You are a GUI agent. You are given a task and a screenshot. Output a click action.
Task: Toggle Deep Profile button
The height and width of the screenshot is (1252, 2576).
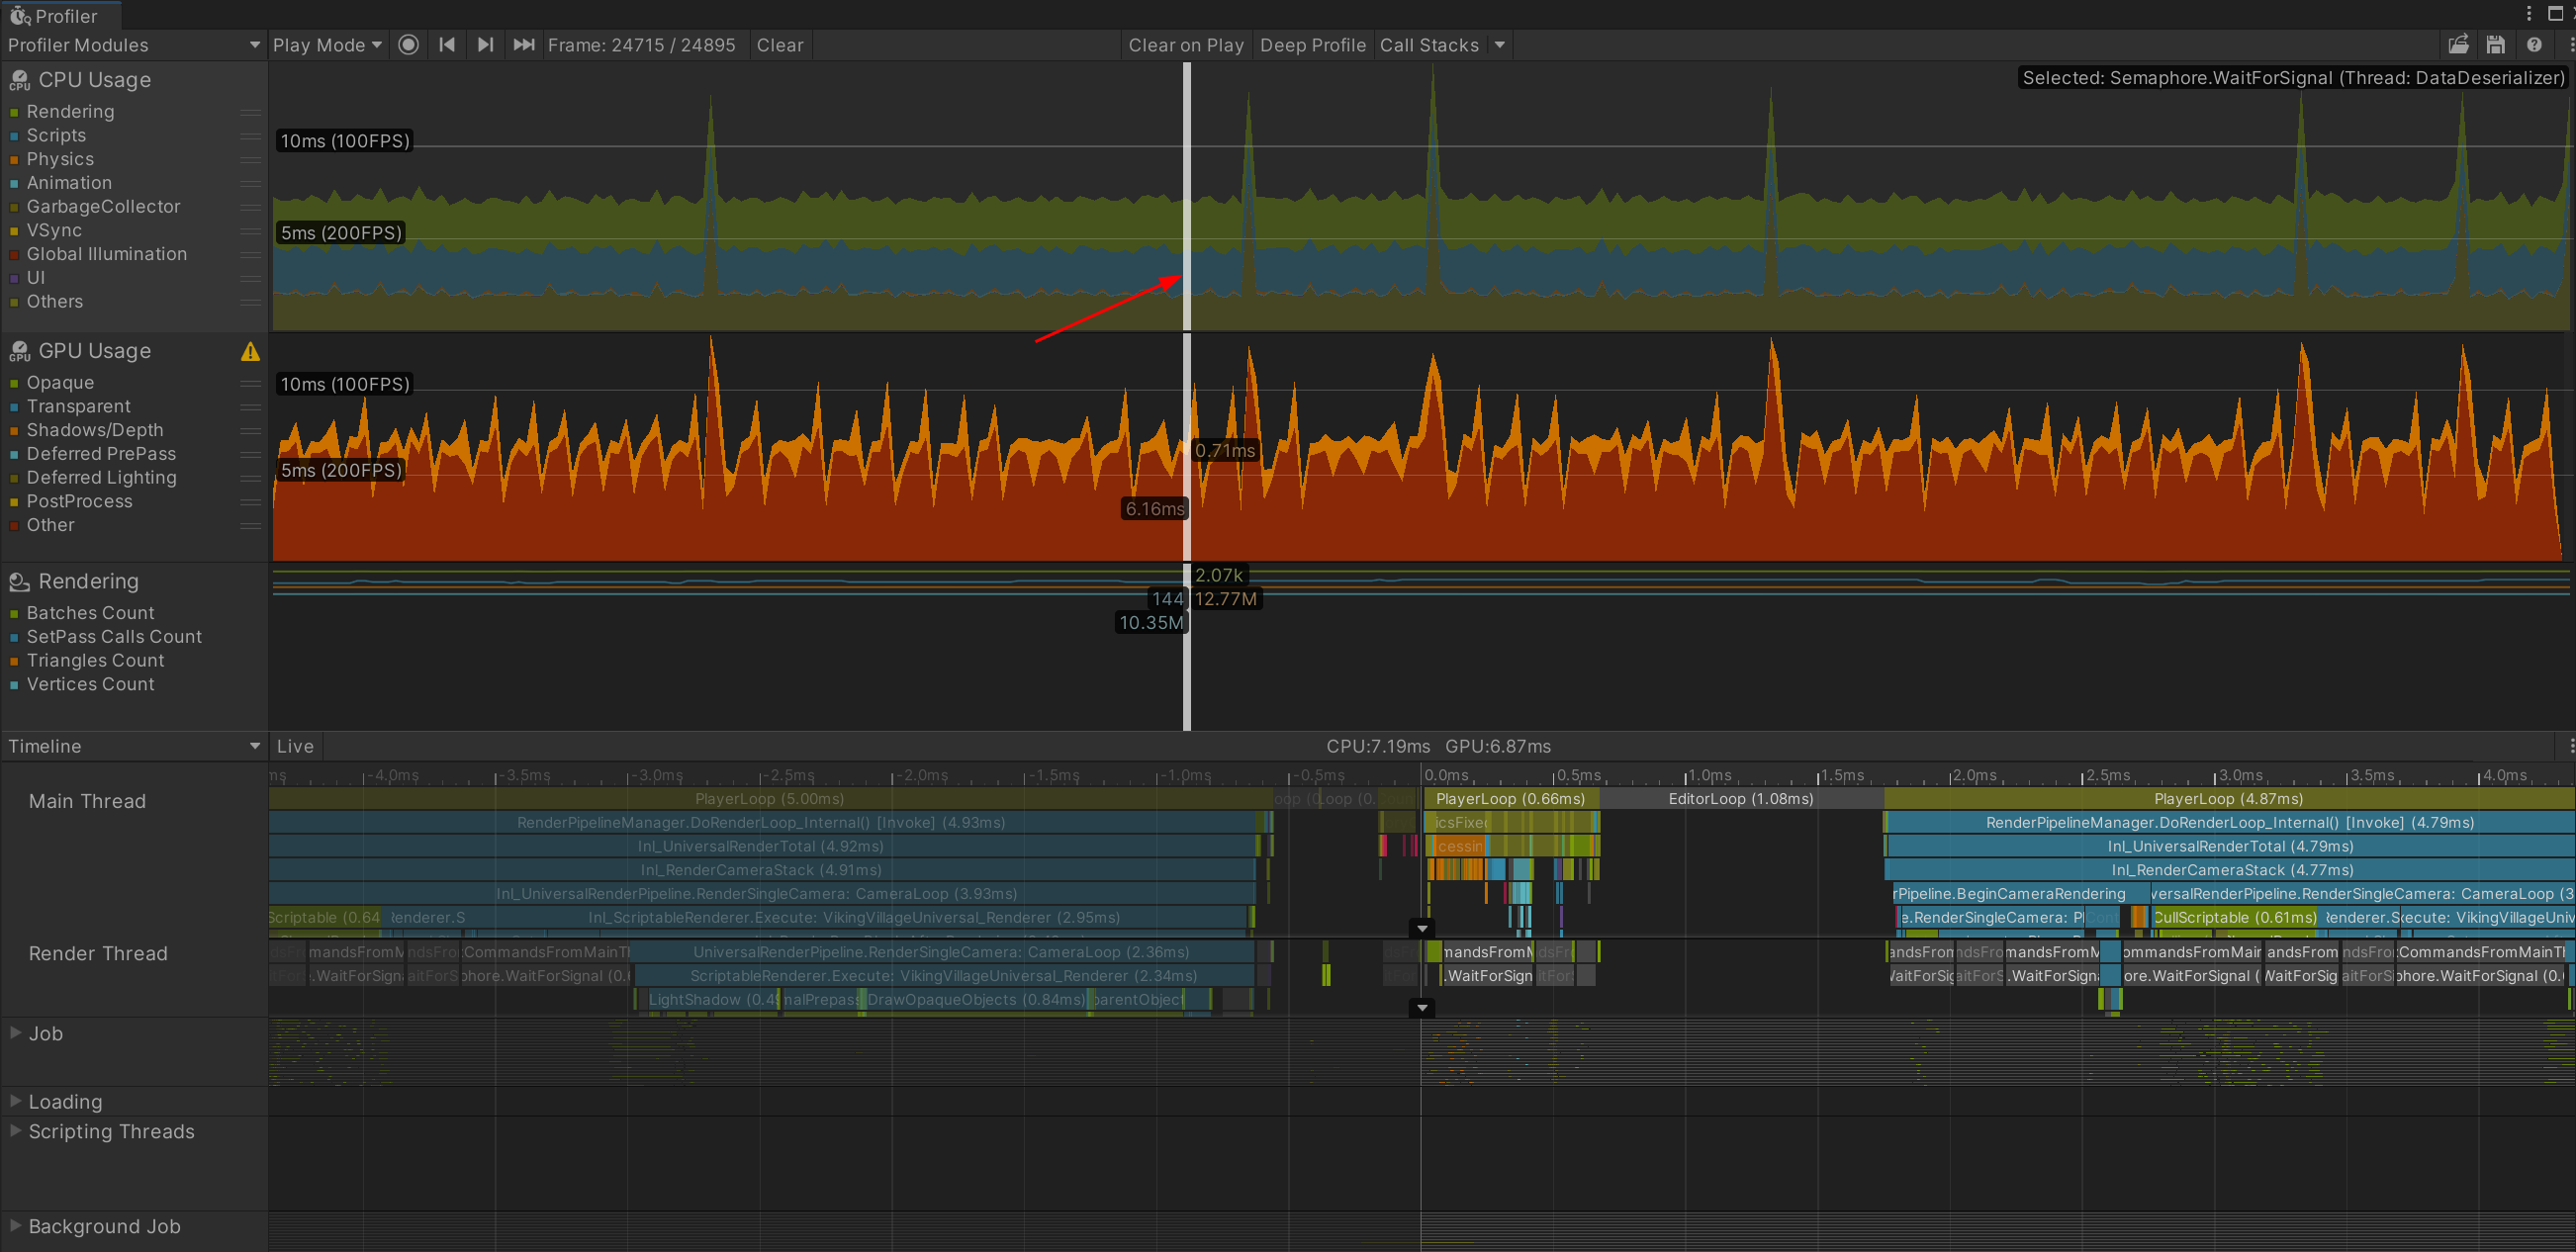point(1312,45)
